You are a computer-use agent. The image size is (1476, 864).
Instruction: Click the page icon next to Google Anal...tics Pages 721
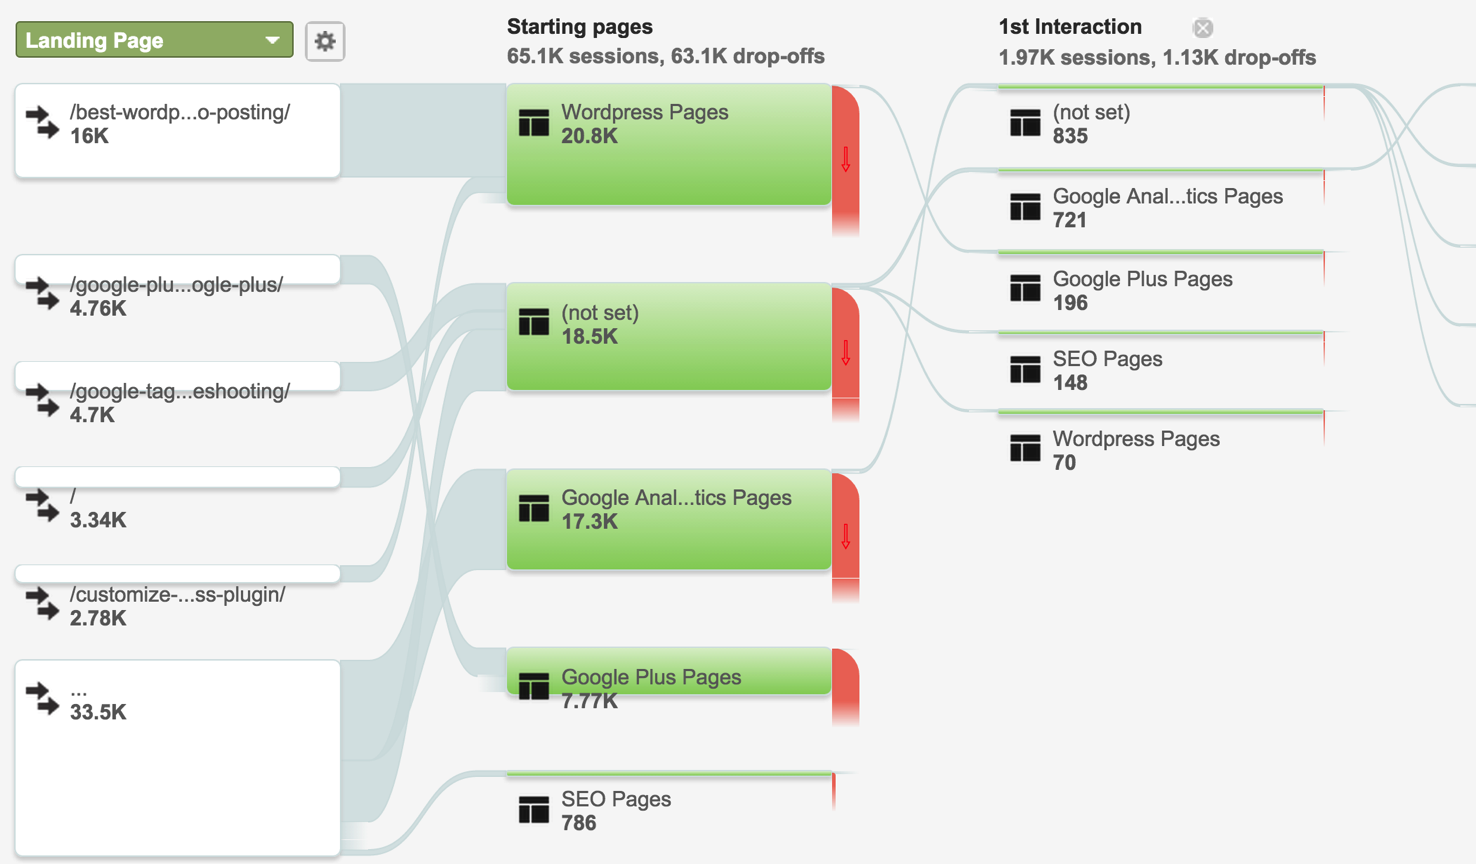[x=1025, y=207]
